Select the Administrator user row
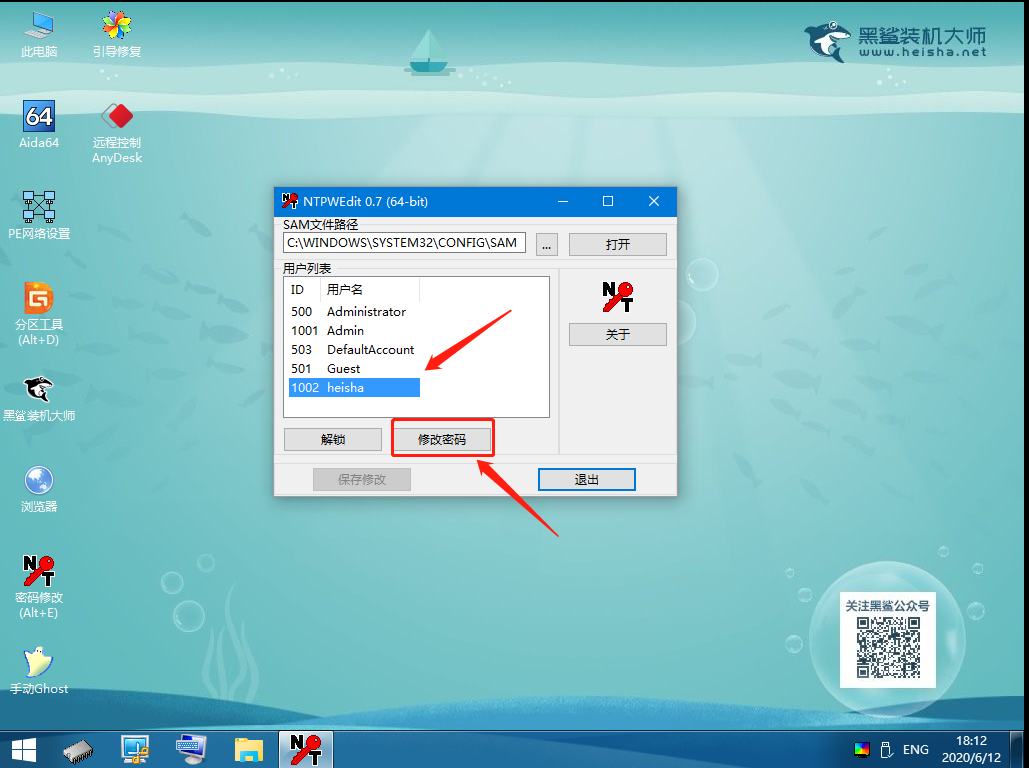The height and width of the screenshot is (768, 1029). pyautogui.click(x=366, y=312)
